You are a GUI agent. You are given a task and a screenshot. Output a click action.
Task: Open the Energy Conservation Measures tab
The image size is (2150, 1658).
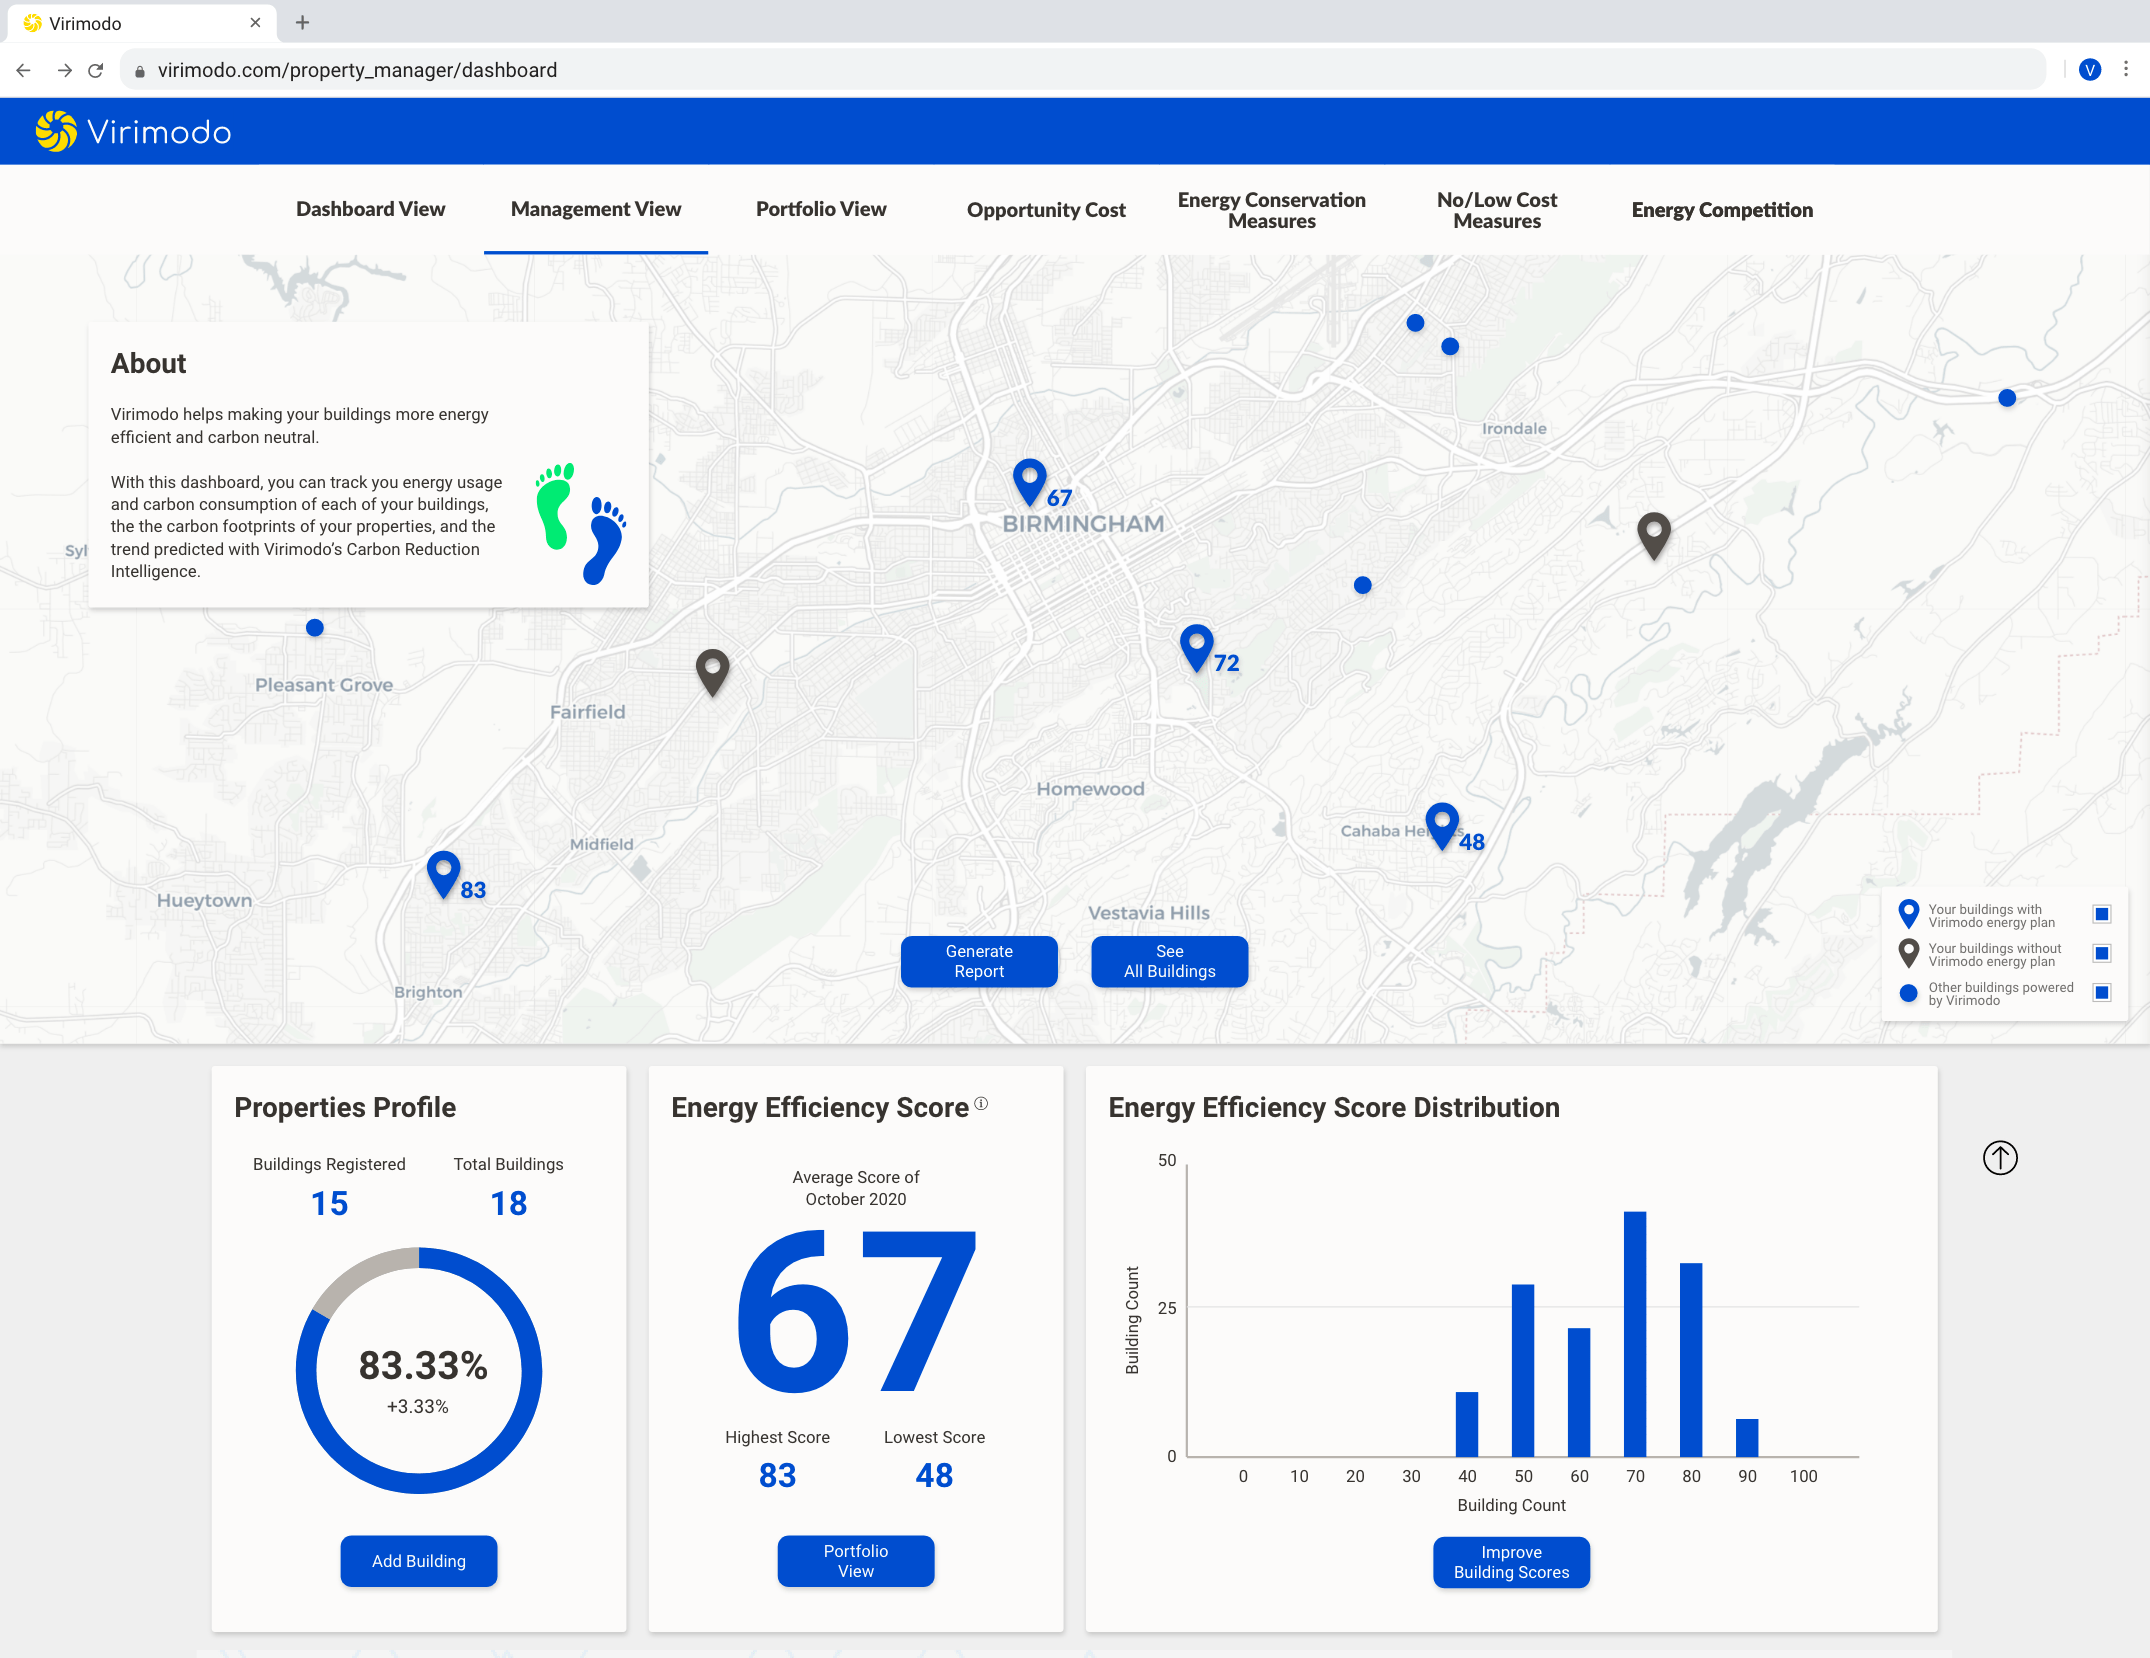click(x=1271, y=210)
